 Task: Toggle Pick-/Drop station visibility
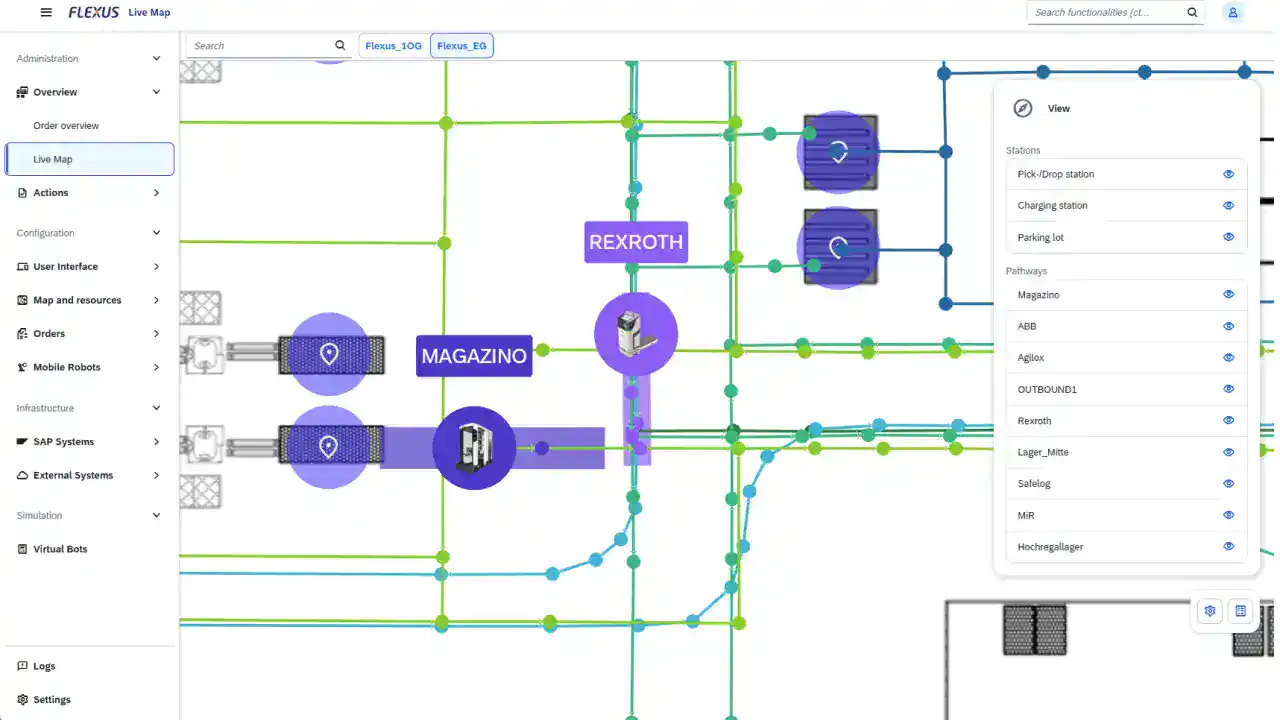point(1229,174)
